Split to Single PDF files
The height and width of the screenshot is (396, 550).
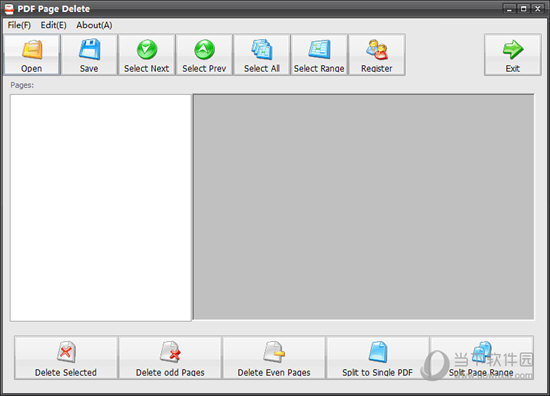378,358
